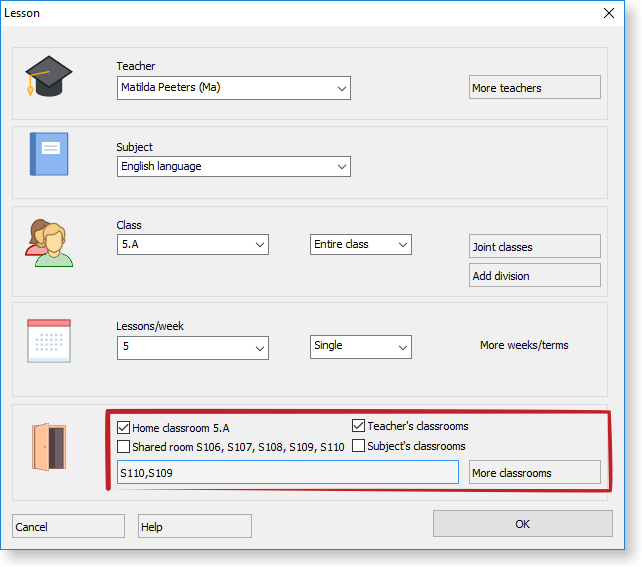
Task: Open the Single lesson length dropdown
Action: pos(402,346)
